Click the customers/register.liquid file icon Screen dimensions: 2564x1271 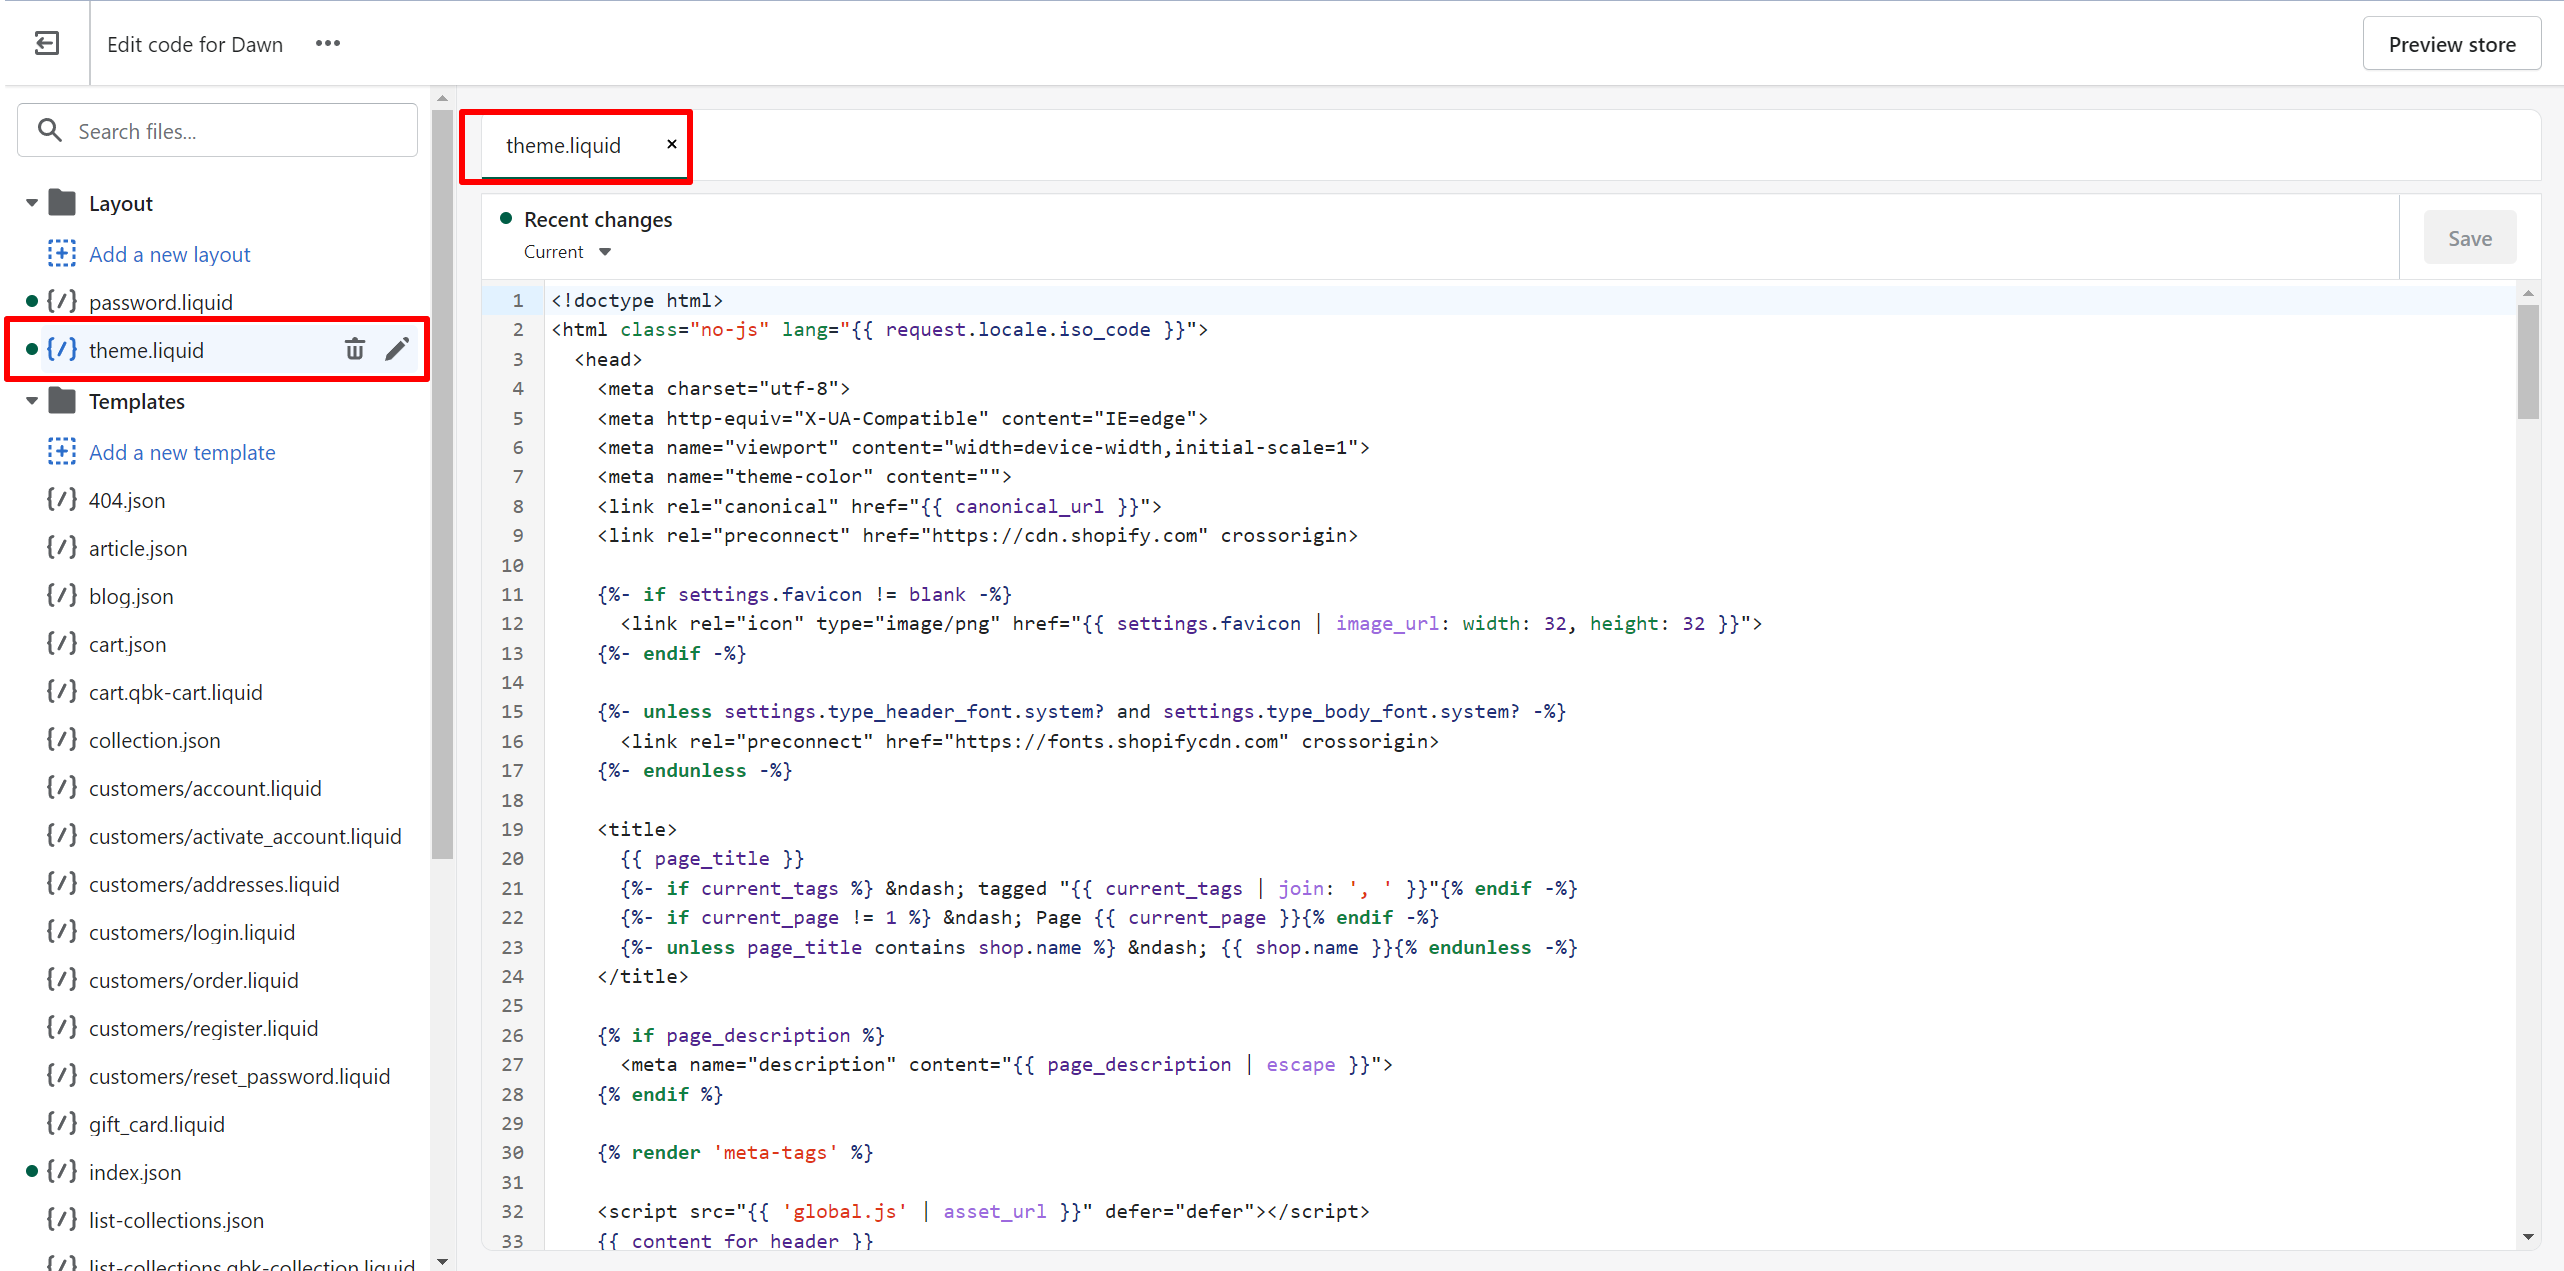[x=62, y=1027]
